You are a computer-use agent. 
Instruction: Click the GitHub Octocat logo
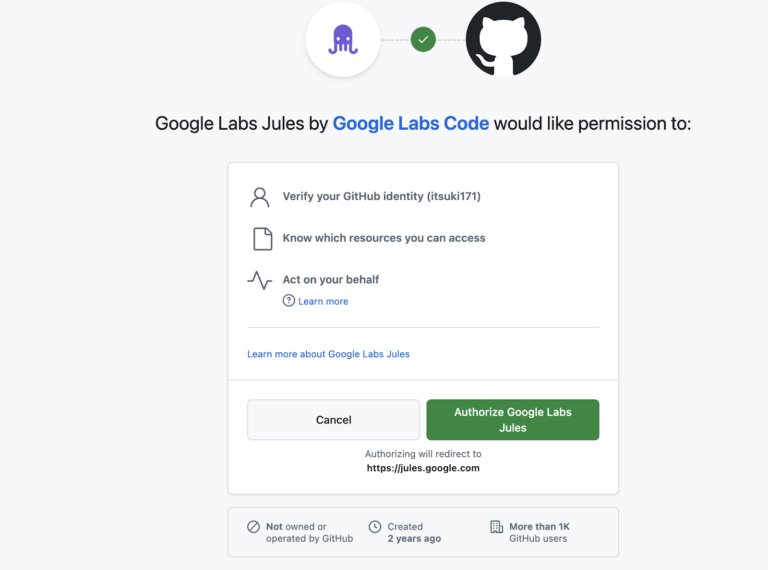[x=504, y=39]
